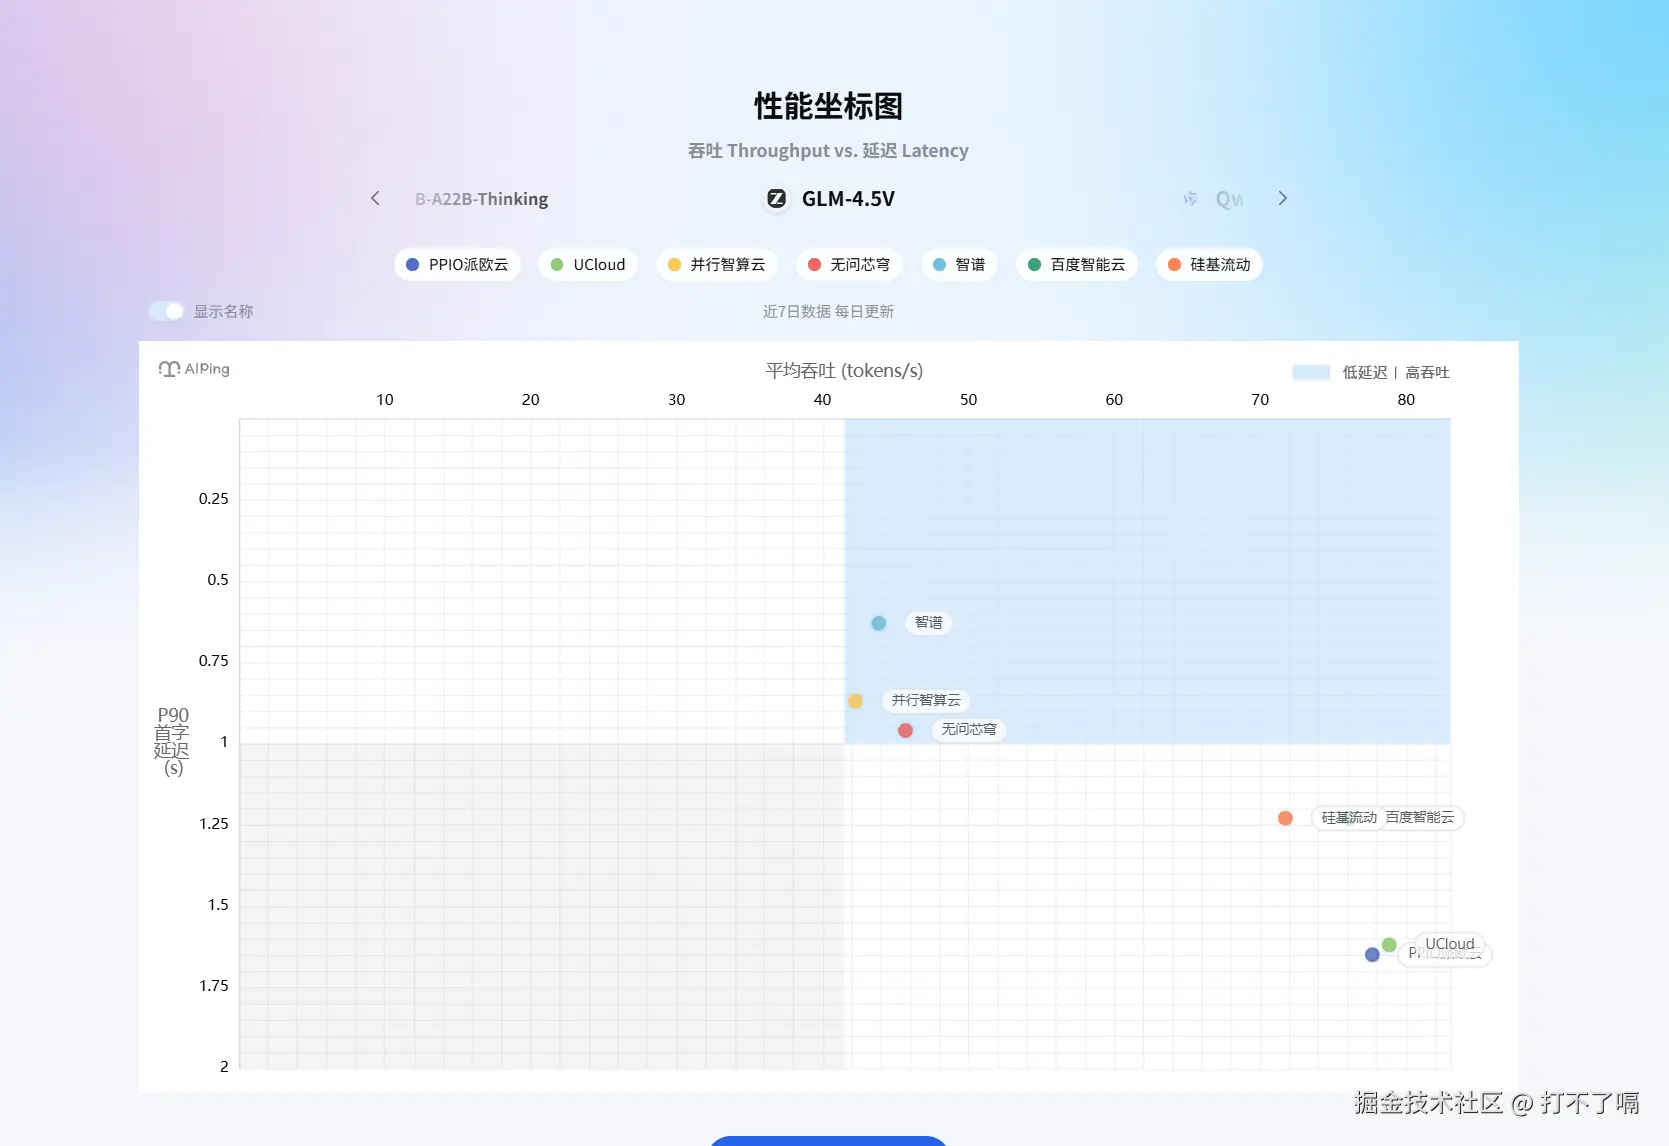
Task: Click the UCloud label in the chart
Action: coord(1450,944)
